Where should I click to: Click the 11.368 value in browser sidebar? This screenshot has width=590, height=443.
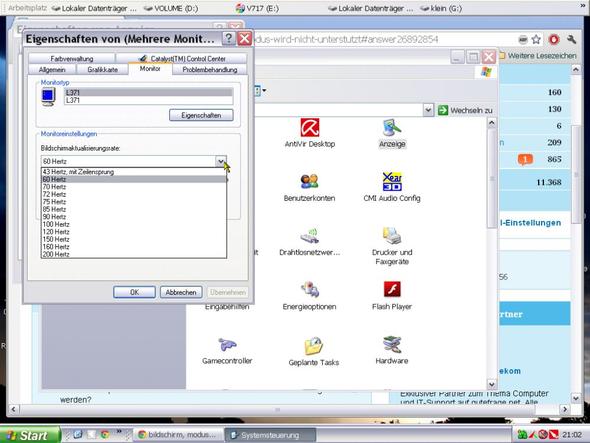point(549,182)
